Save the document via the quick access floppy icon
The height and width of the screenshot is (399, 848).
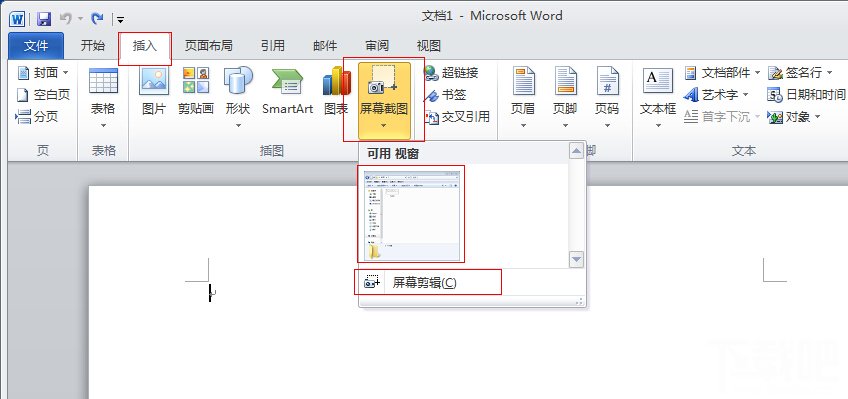point(44,19)
